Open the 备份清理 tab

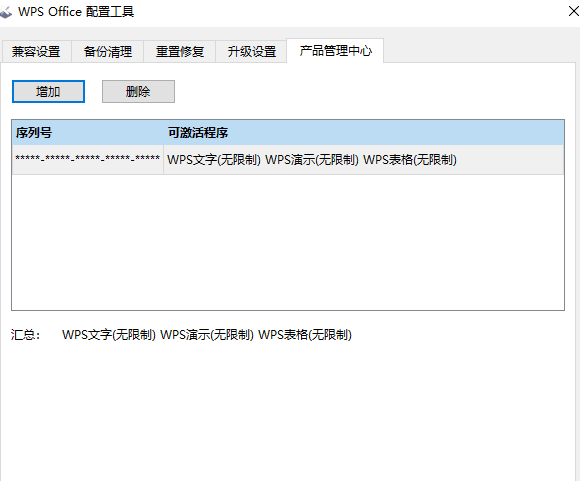108,51
